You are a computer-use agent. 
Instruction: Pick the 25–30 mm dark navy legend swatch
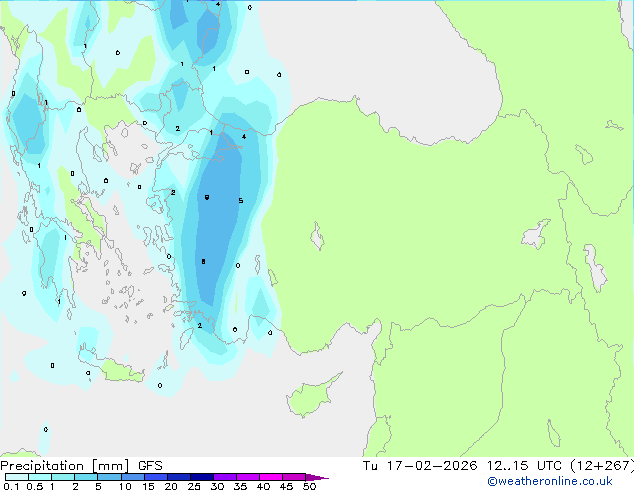pos(202,477)
